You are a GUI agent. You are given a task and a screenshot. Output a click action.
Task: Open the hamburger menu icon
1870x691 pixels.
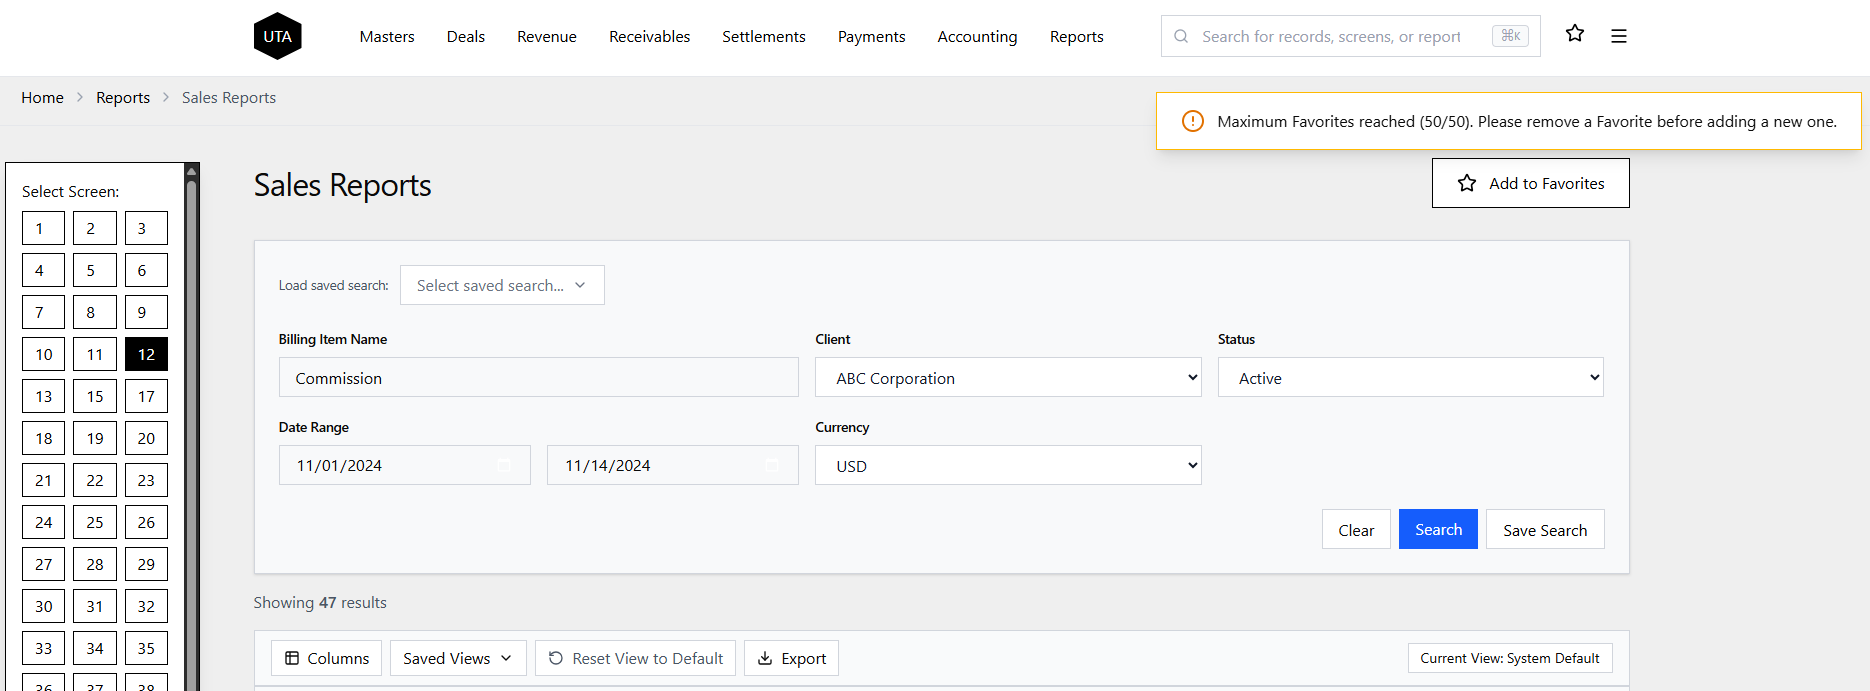coord(1619,36)
